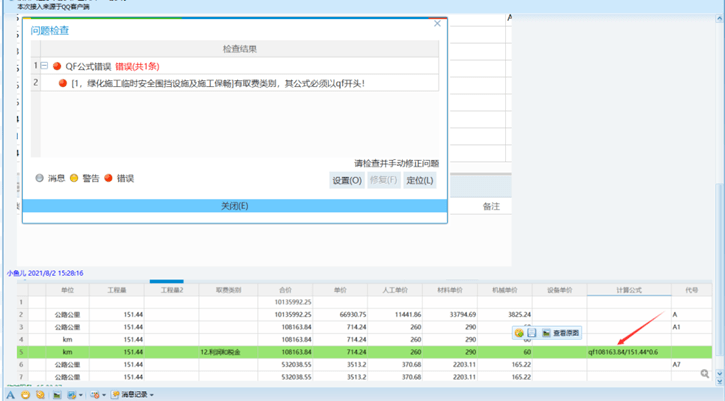This screenshot has height=401, width=725.
Task: Click the 修复(F) button
Action: point(383,180)
